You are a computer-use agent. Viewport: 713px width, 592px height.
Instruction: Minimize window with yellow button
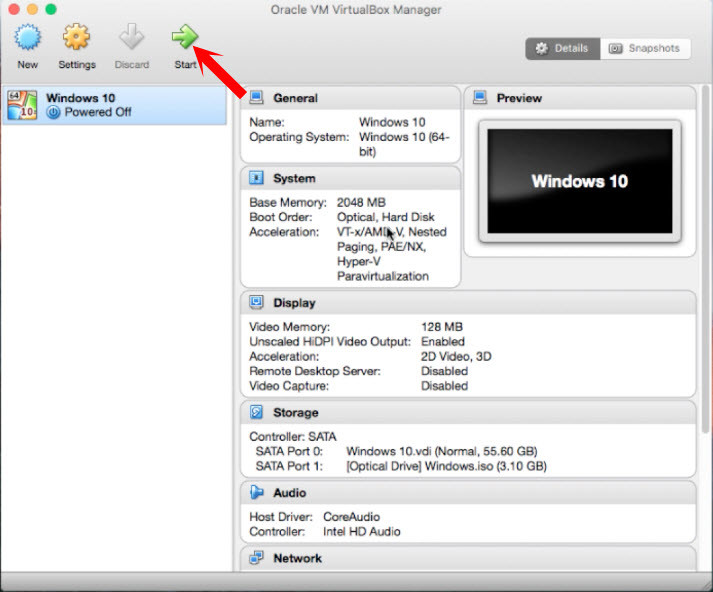tap(32, 9)
